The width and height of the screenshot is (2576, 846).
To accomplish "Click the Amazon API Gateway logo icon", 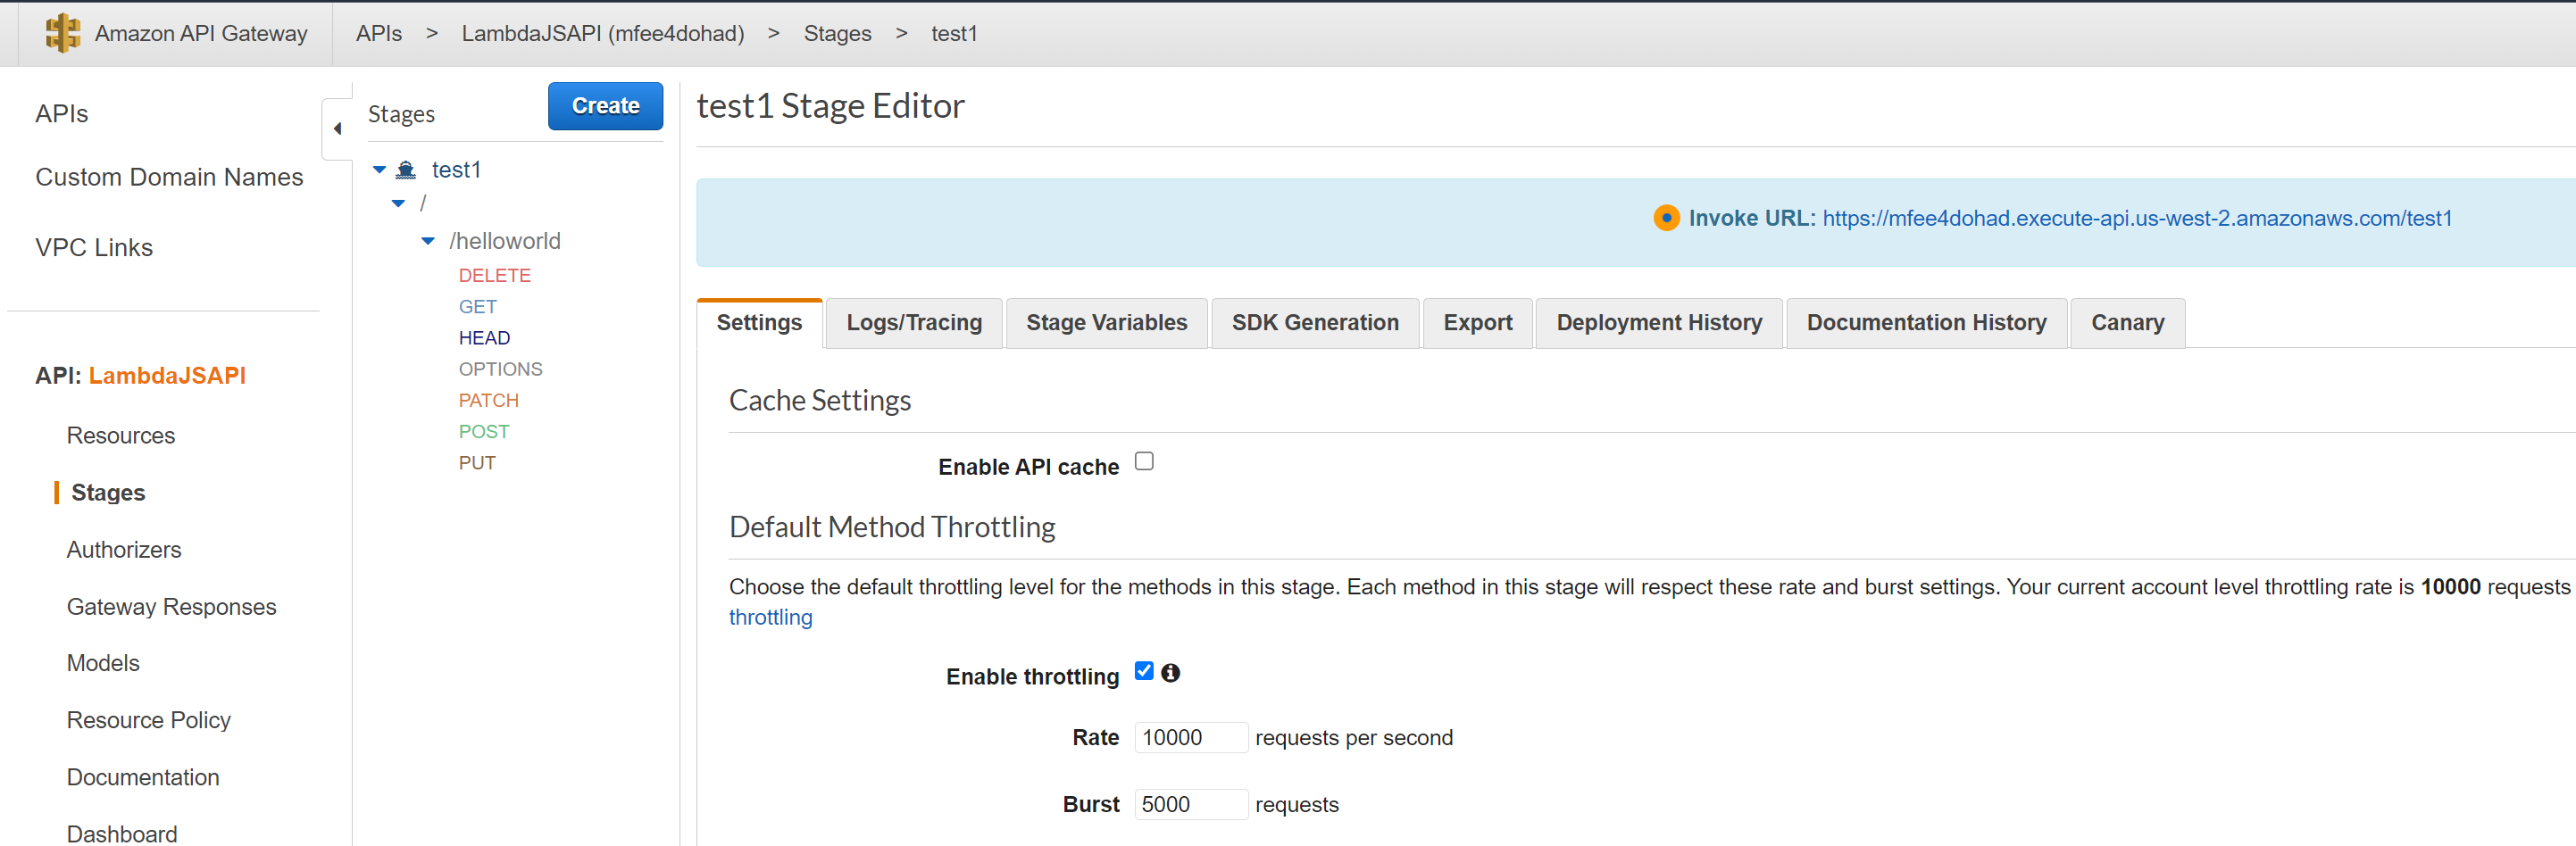I will (x=63, y=33).
